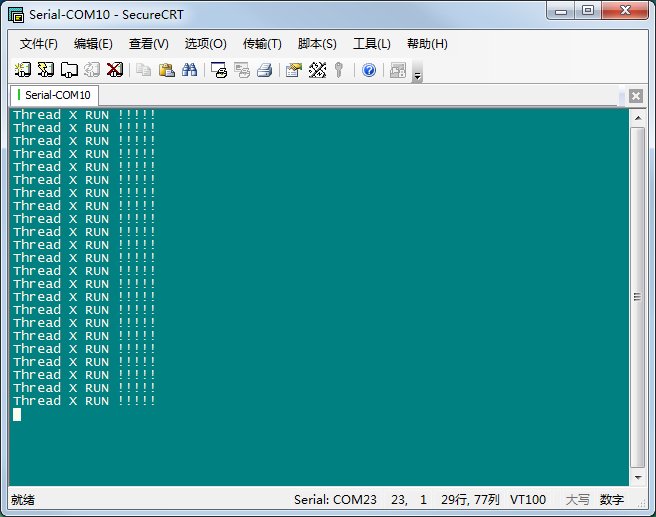Open the 工具(L) menu
This screenshot has width=656, height=517.
[x=372, y=44]
